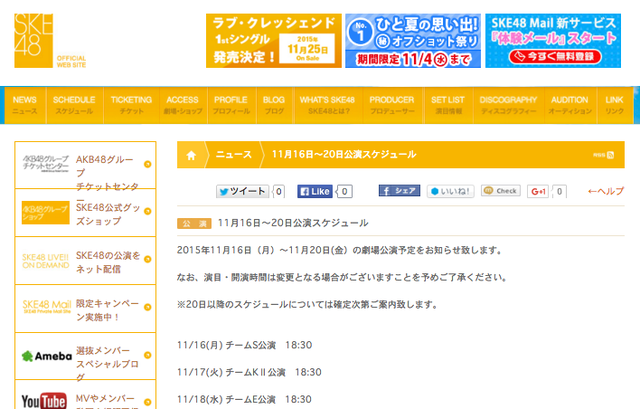Image resolution: width=640 pixels, height=409 pixels.
Task: Click the text 11/16(月) チームS公演 18:30
Action: (x=244, y=345)
